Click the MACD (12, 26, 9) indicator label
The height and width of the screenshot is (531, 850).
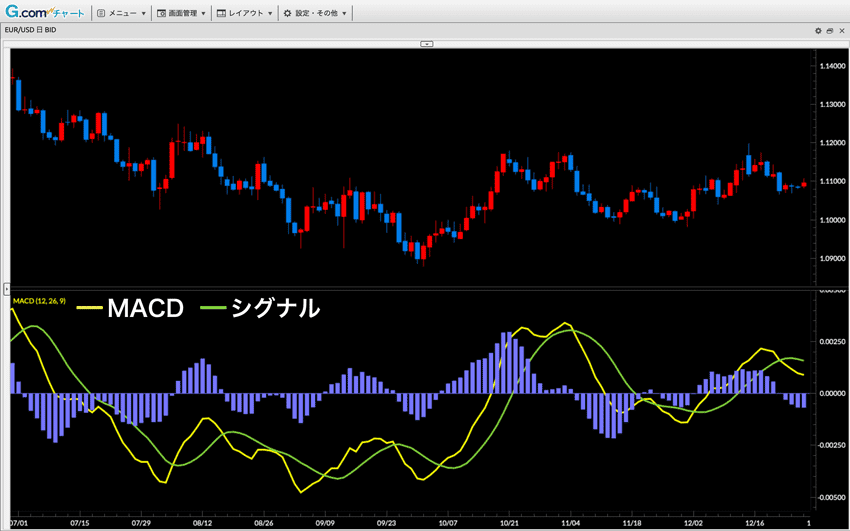[x=40, y=299]
